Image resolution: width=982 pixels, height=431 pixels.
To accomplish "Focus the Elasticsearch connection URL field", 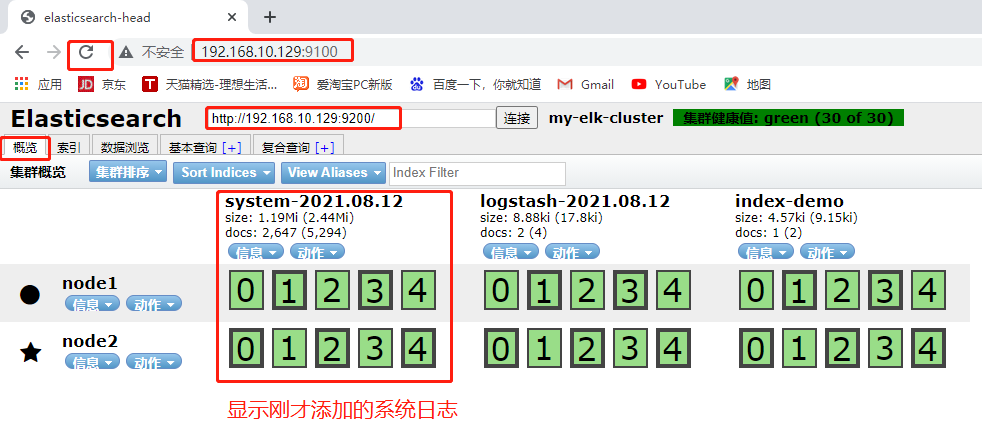I will (351, 118).
